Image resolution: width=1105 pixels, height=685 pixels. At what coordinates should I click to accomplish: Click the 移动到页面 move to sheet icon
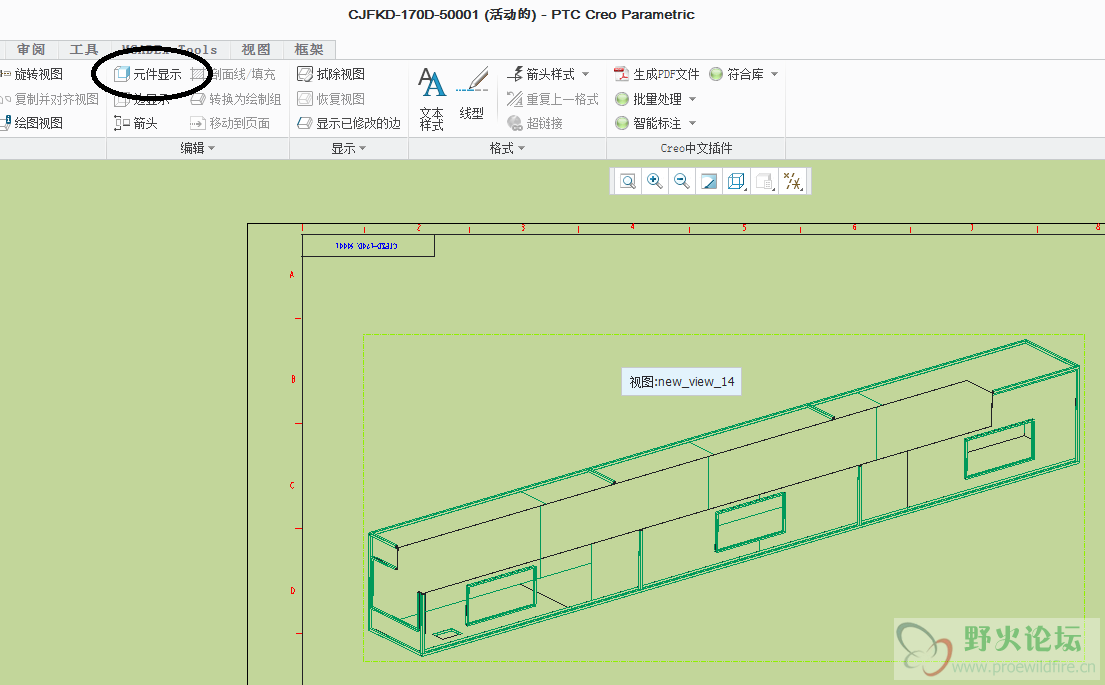[197, 123]
